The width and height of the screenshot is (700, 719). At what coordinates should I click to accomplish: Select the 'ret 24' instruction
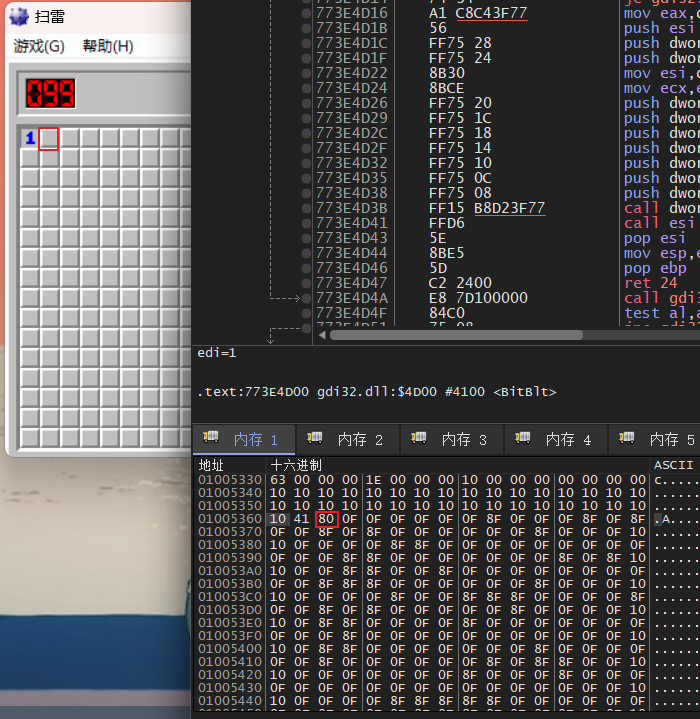pyautogui.click(x=650, y=283)
